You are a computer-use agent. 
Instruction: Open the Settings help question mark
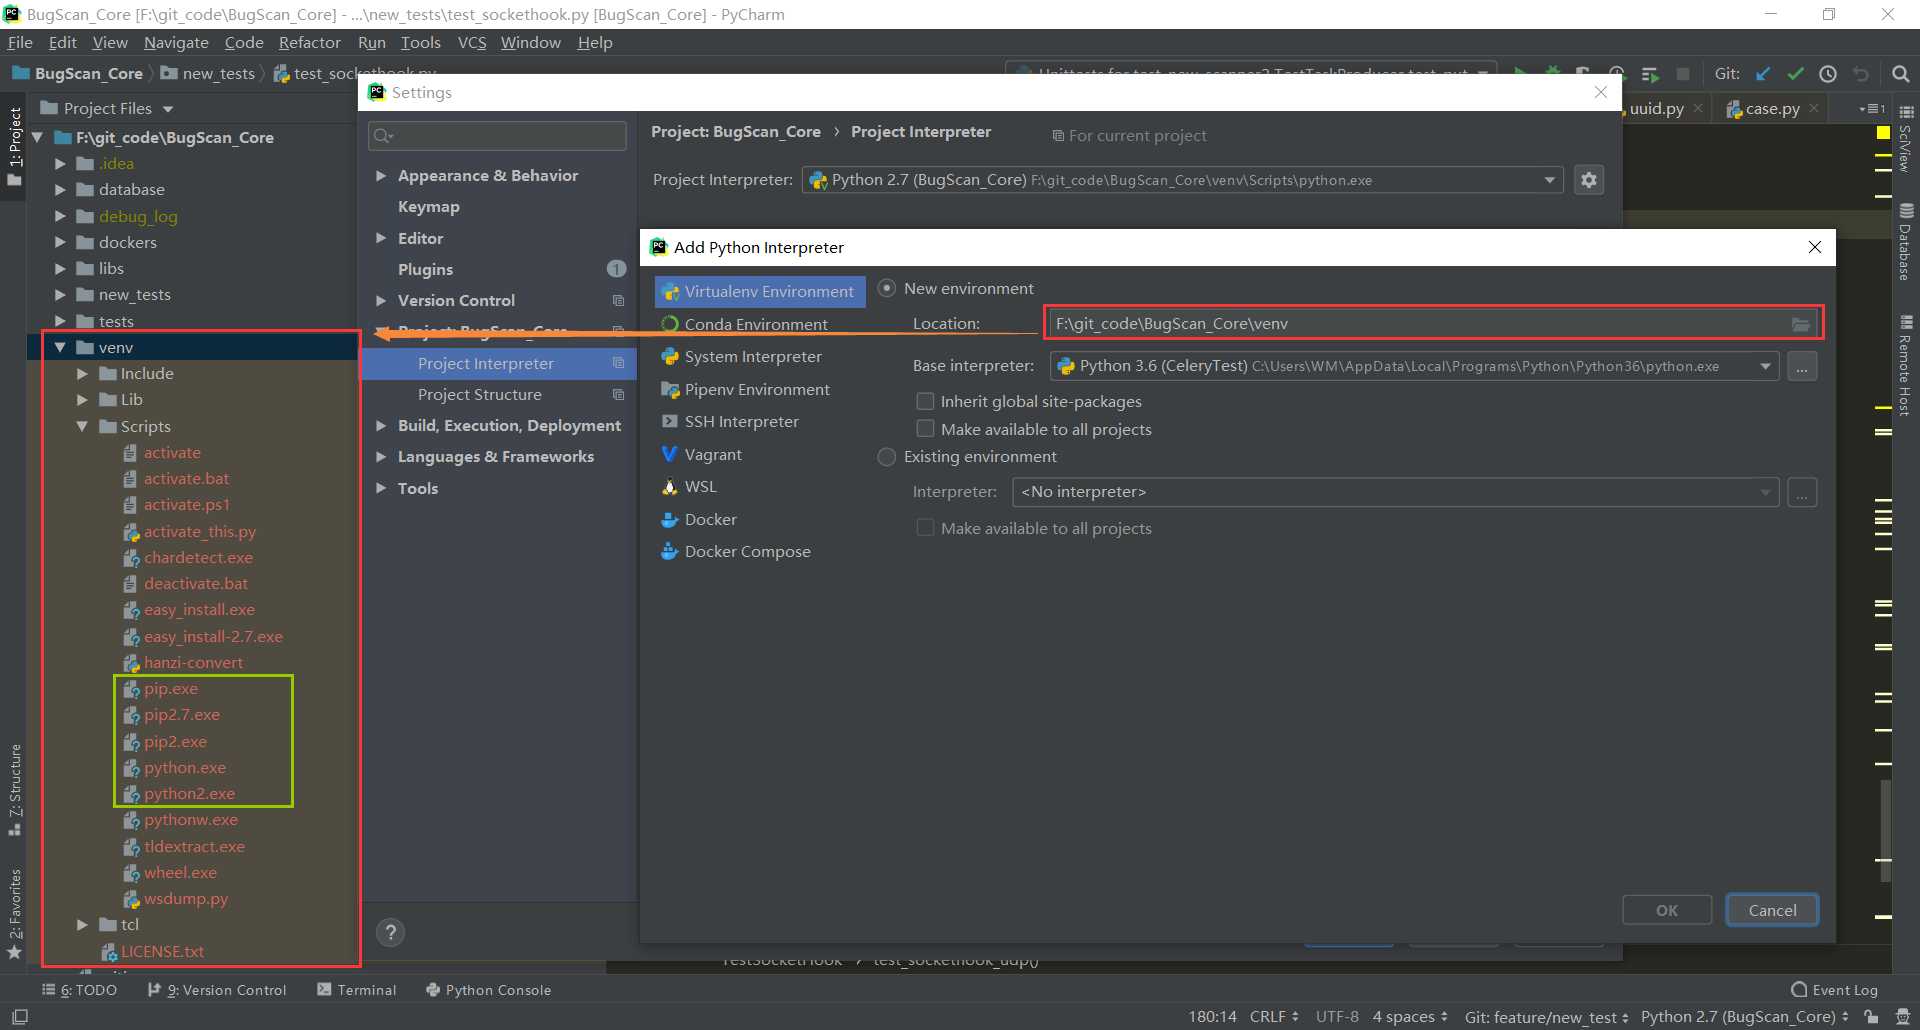[x=391, y=932]
